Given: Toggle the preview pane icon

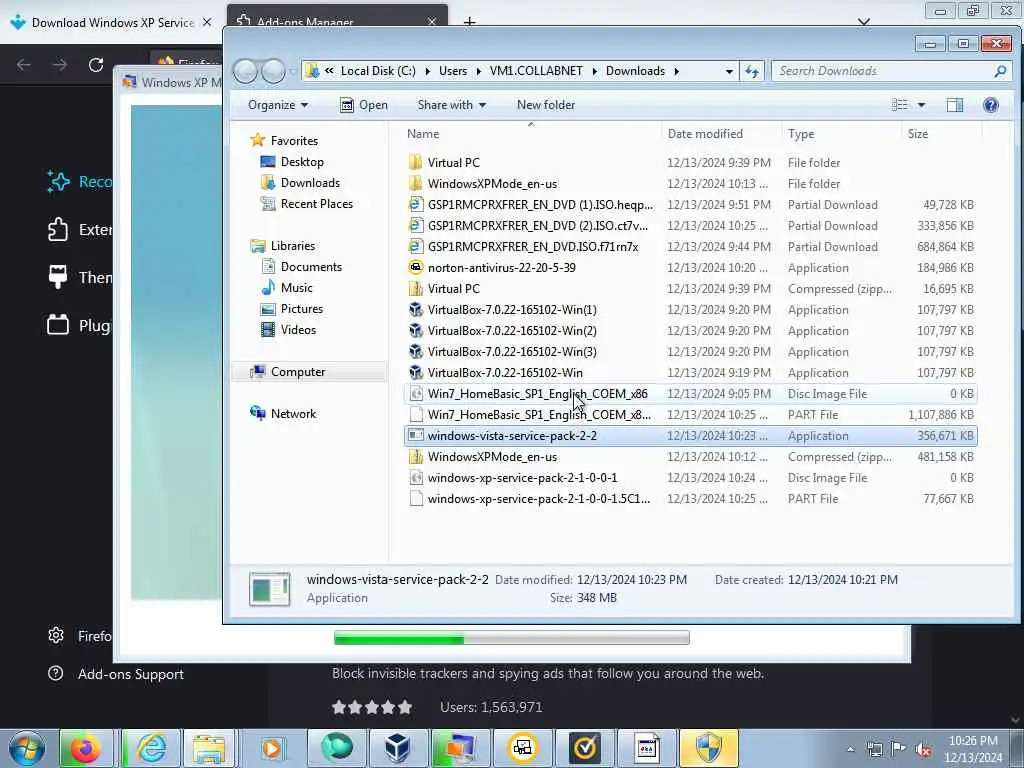Looking at the screenshot, I should (954, 104).
